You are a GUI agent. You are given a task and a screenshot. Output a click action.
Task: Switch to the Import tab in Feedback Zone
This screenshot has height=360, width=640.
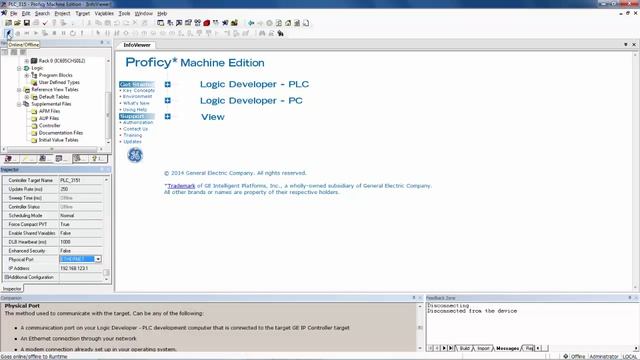pos(483,348)
